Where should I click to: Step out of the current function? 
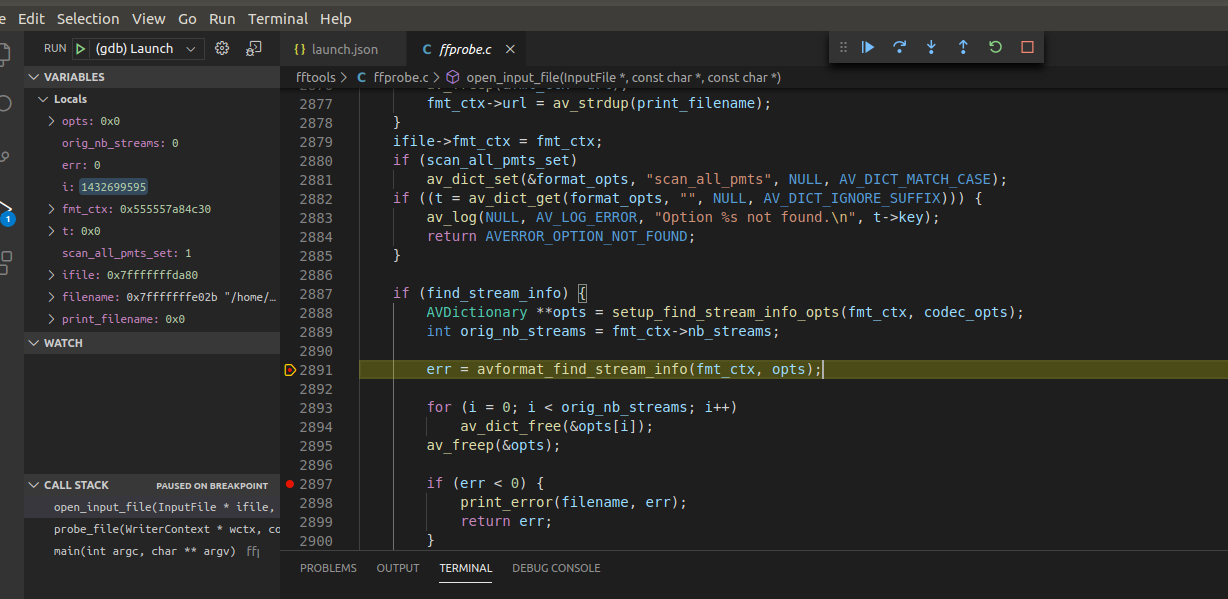click(x=963, y=47)
